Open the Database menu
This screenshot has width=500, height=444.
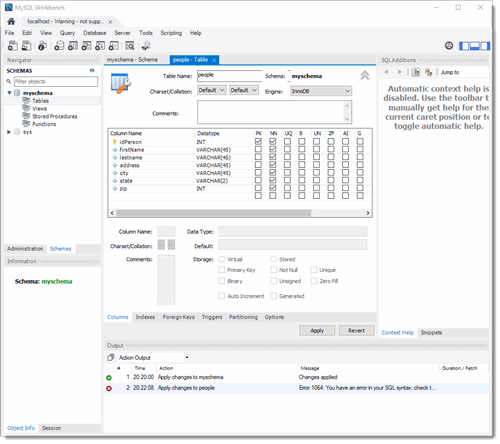click(95, 33)
